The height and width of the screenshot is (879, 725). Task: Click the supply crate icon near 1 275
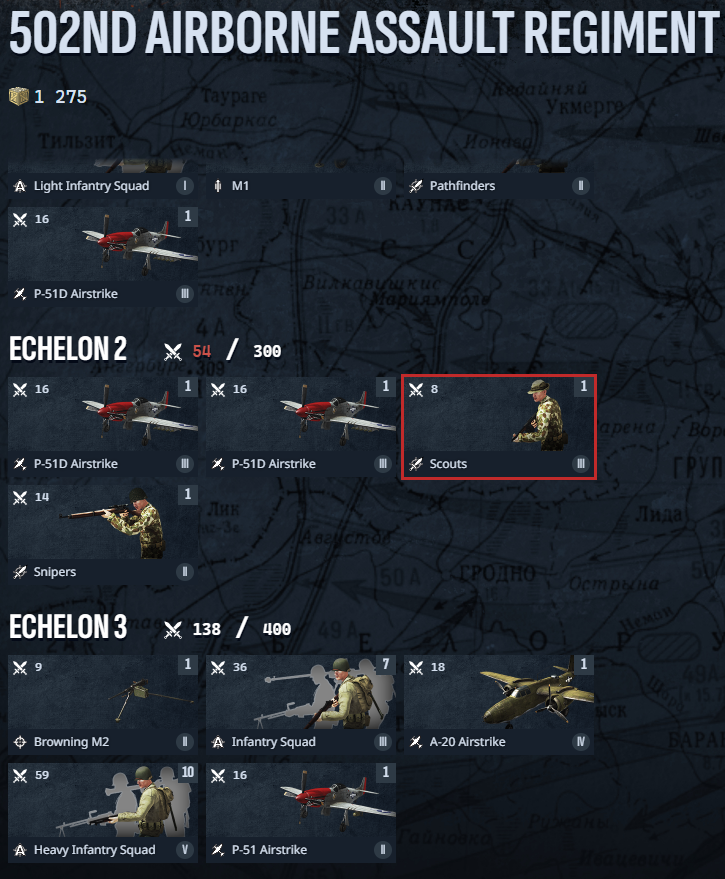pos(19,96)
